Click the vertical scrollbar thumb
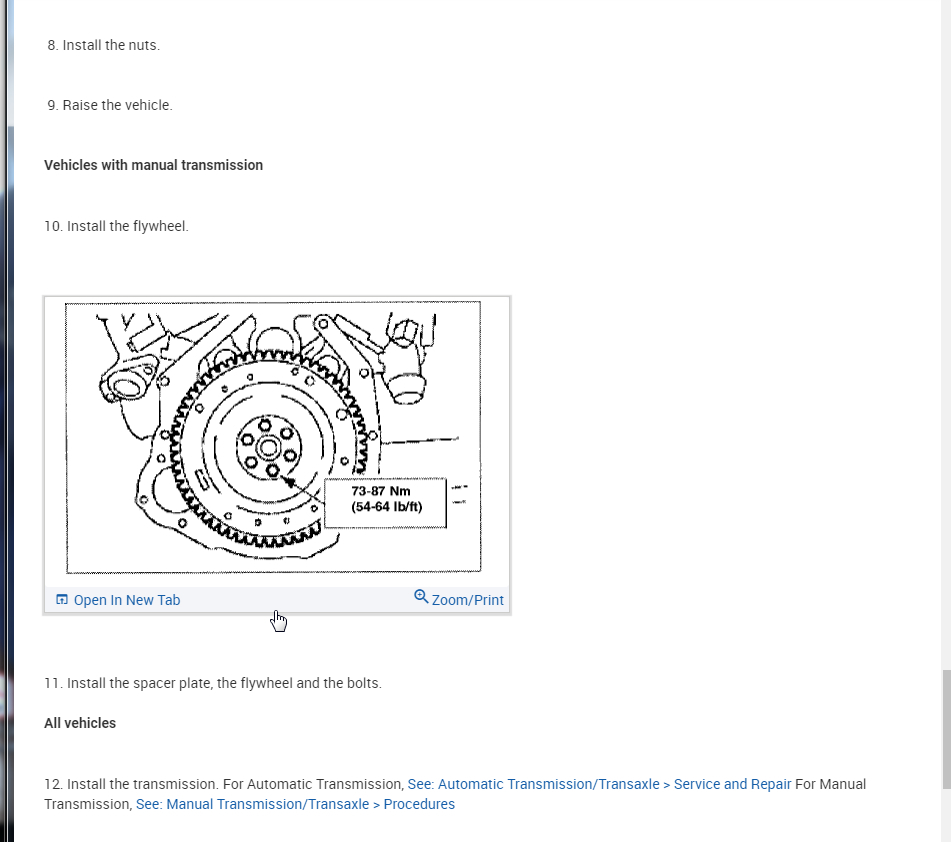Viewport: 951px width, 842px height. click(946, 729)
